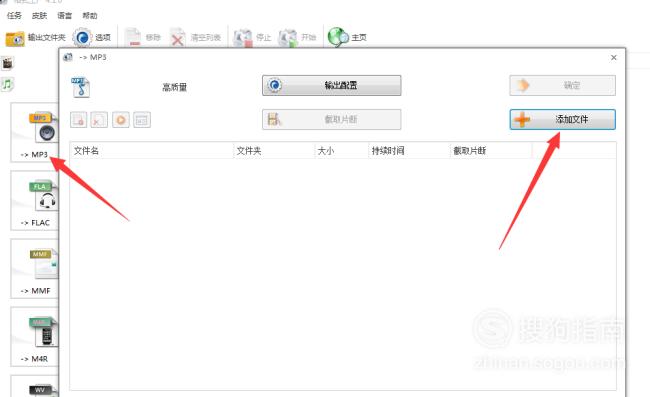Select the audio category music note icon
This screenshot has width=650, height=397.
(7, 85)
